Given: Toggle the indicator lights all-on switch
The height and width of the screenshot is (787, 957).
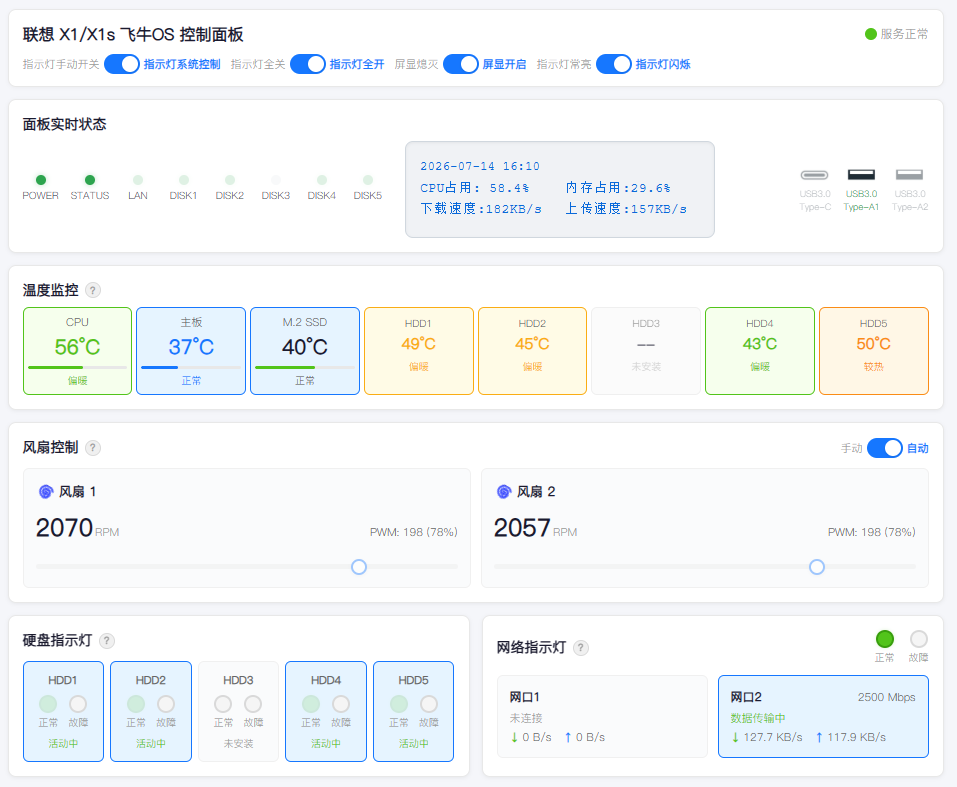Looking at the screenshot, I should click(308, 64).
